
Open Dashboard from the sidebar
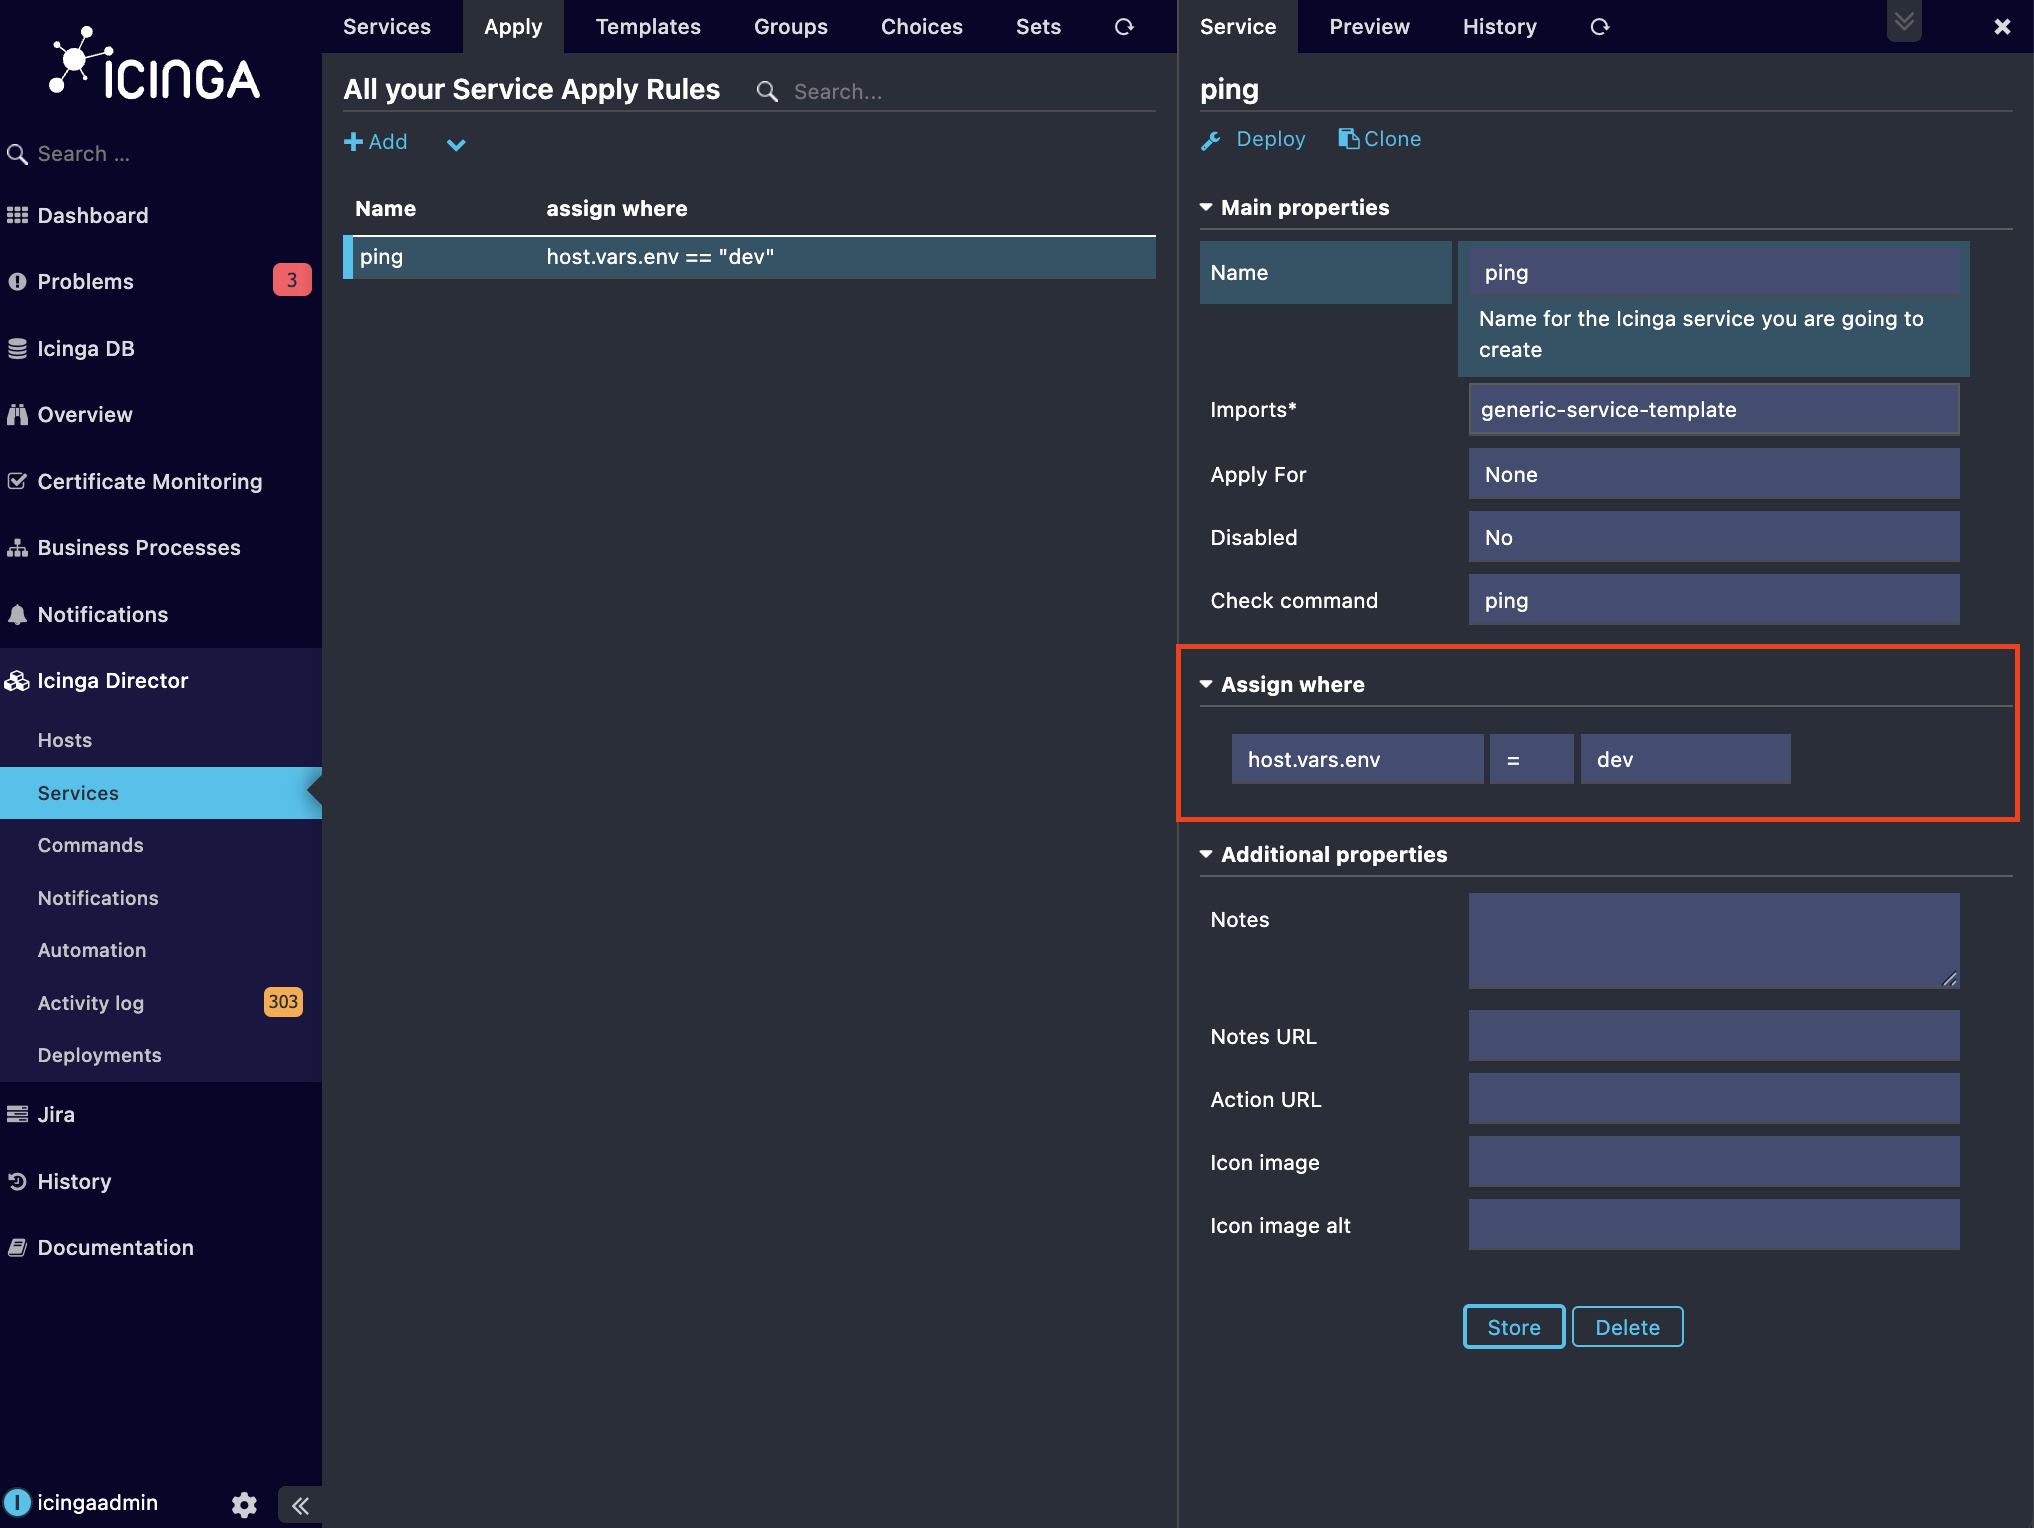(92, 216)
